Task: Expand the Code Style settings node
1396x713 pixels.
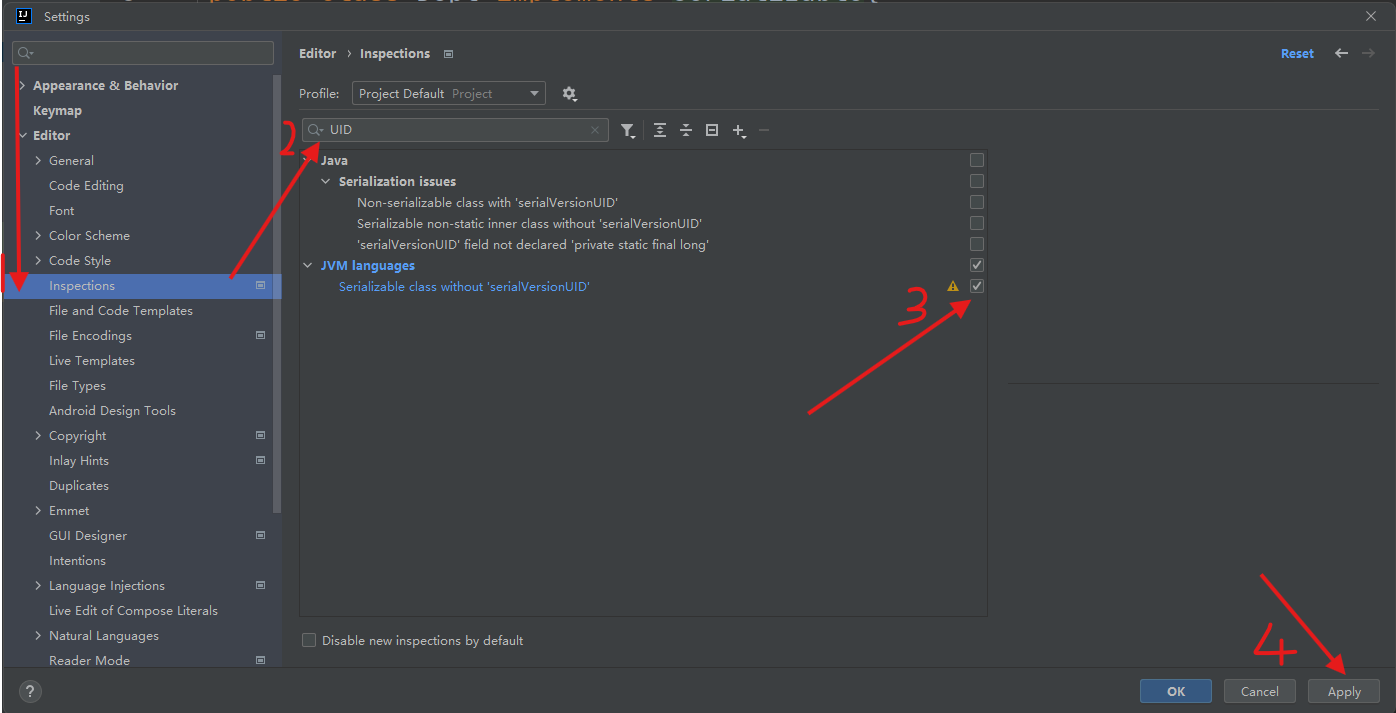Action: tap(38, 261)
